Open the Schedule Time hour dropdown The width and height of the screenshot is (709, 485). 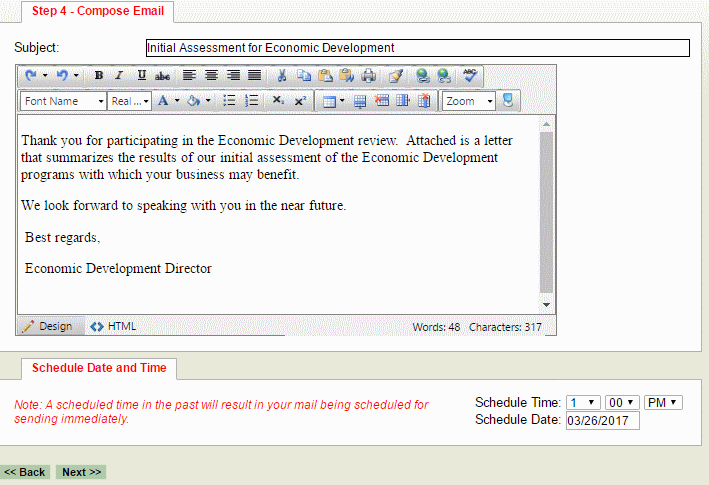583,402
